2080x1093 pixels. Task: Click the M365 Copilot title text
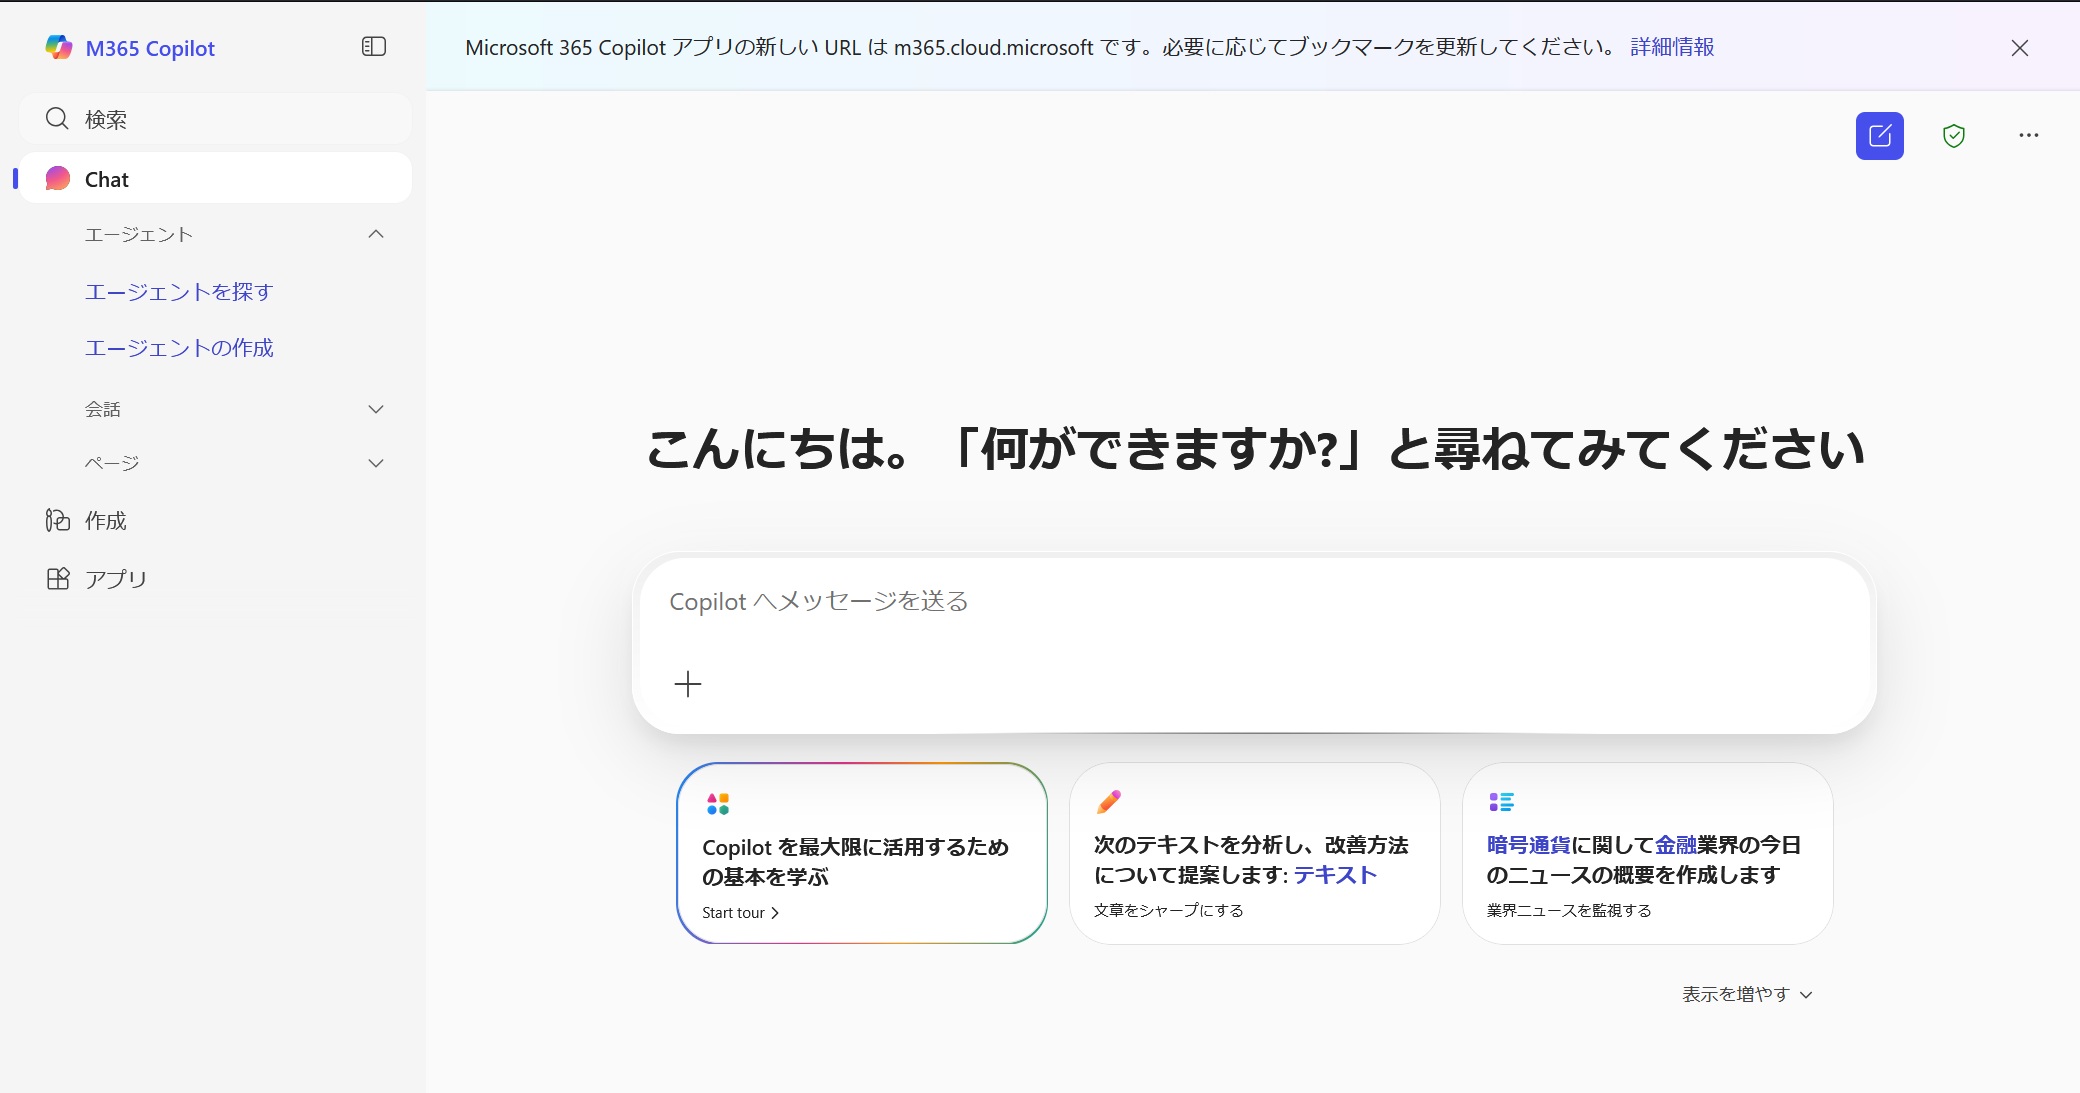(x=150, y=48)
